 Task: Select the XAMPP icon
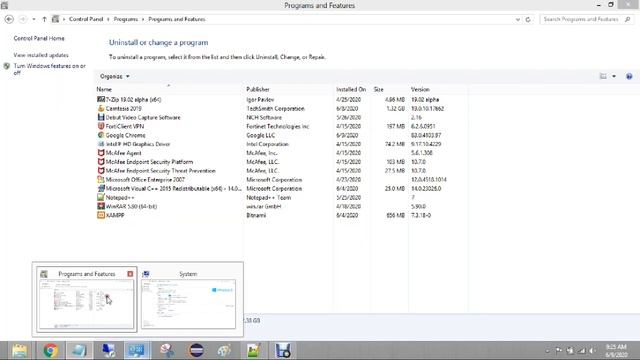[101, 215]
